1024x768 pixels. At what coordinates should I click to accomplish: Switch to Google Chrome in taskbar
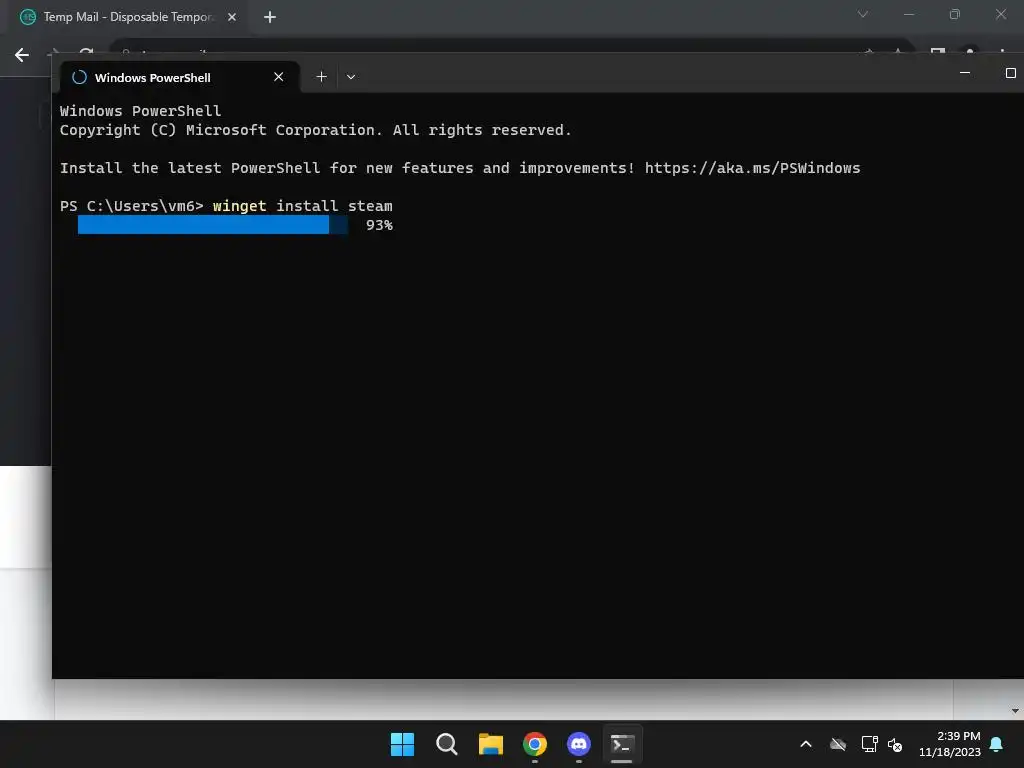[x=535, y=744]
